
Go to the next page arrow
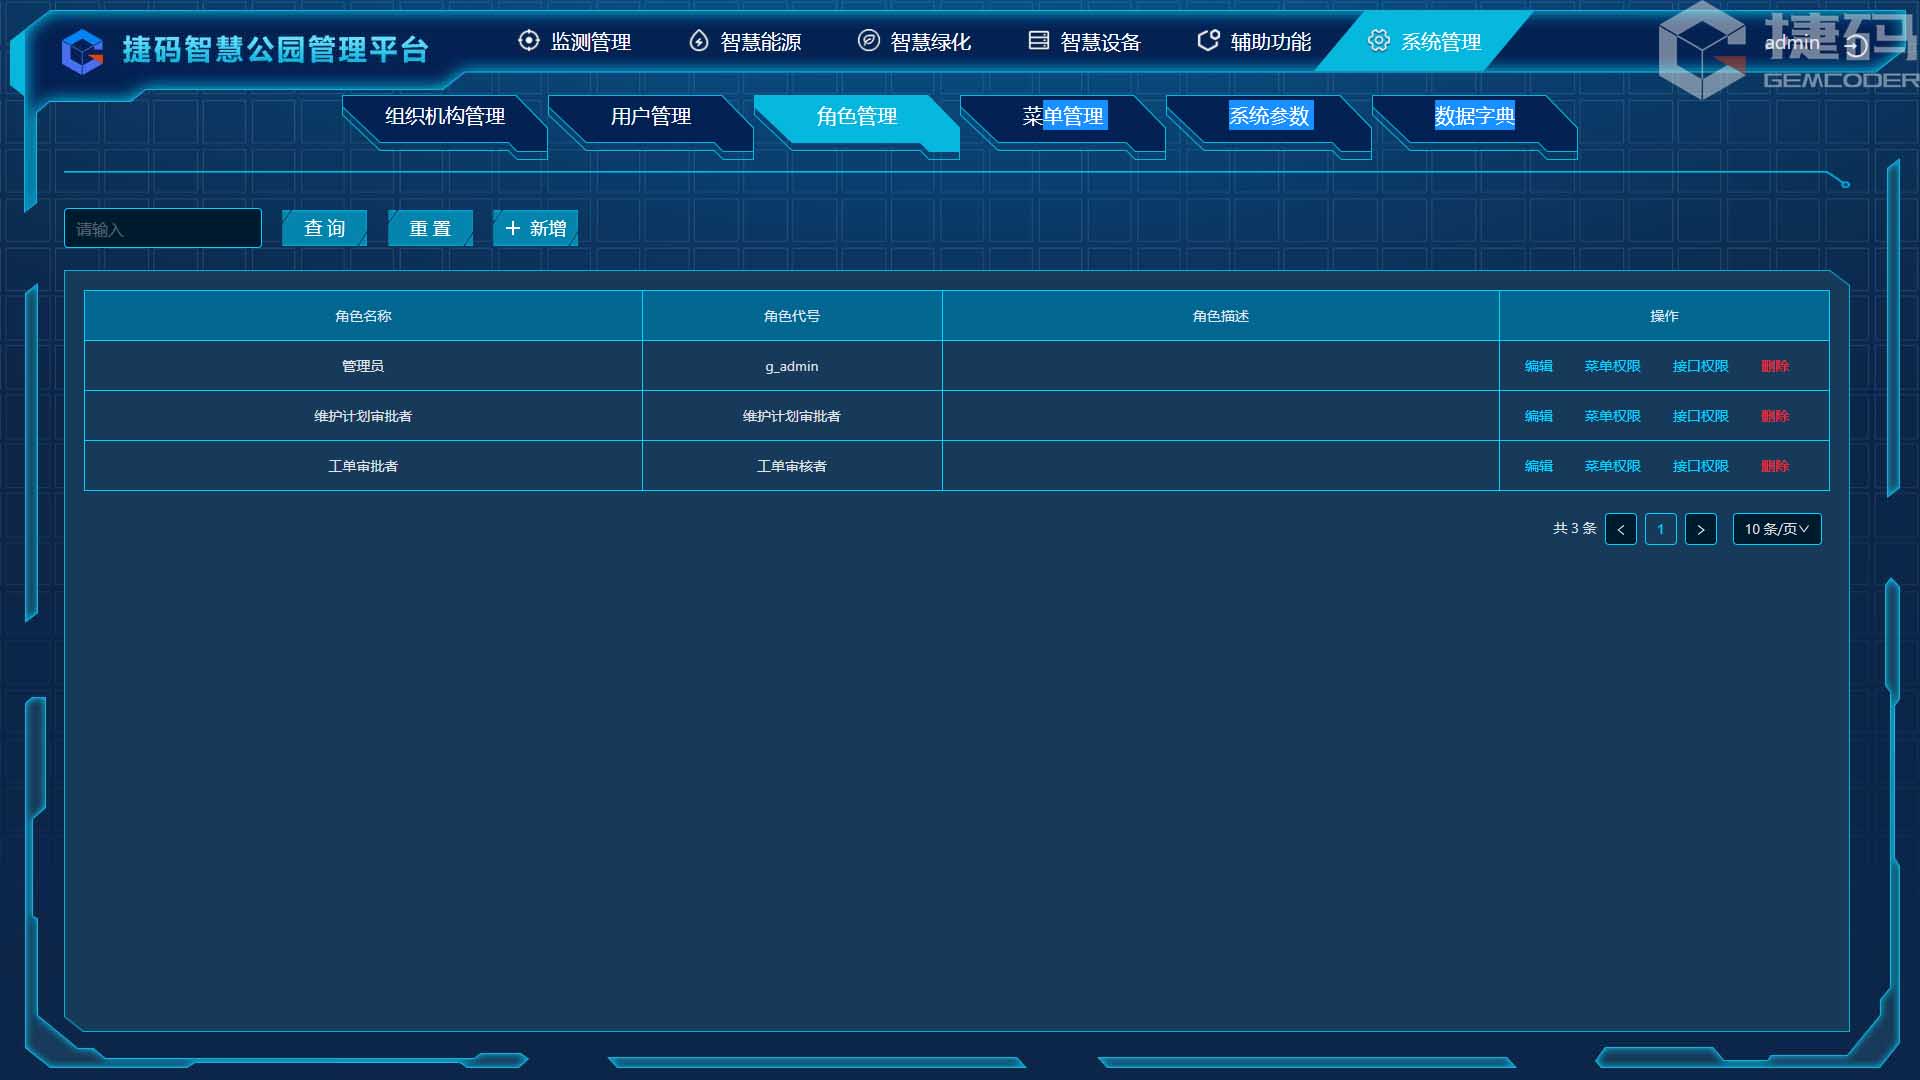tap(1700, 529)
